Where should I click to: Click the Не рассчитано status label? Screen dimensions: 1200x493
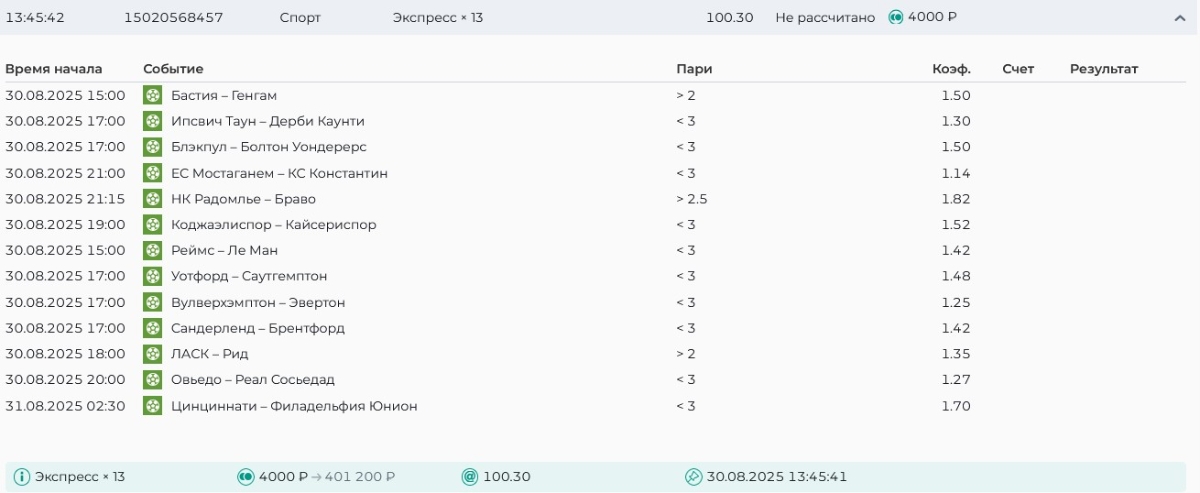[825, 18]
